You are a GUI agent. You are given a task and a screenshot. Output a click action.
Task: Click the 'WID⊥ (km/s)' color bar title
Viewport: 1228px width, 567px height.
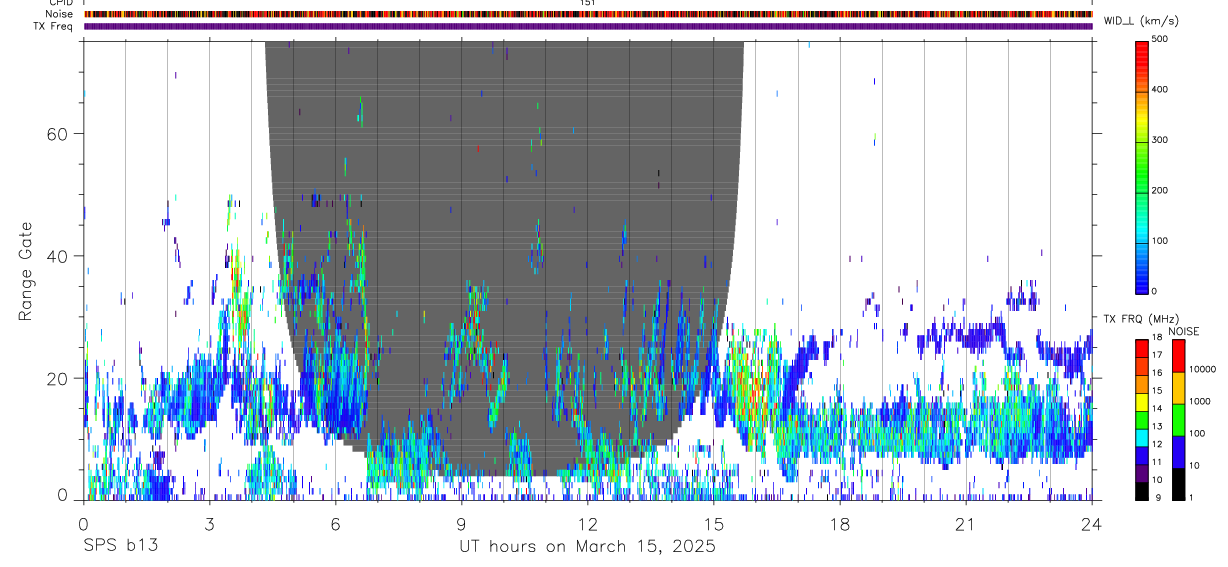tap(1144, 21)
